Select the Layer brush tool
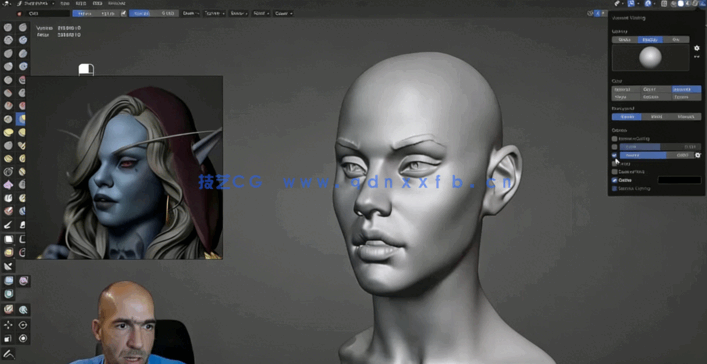The height and width of the screenshot is (364, 707). point(23,54)
